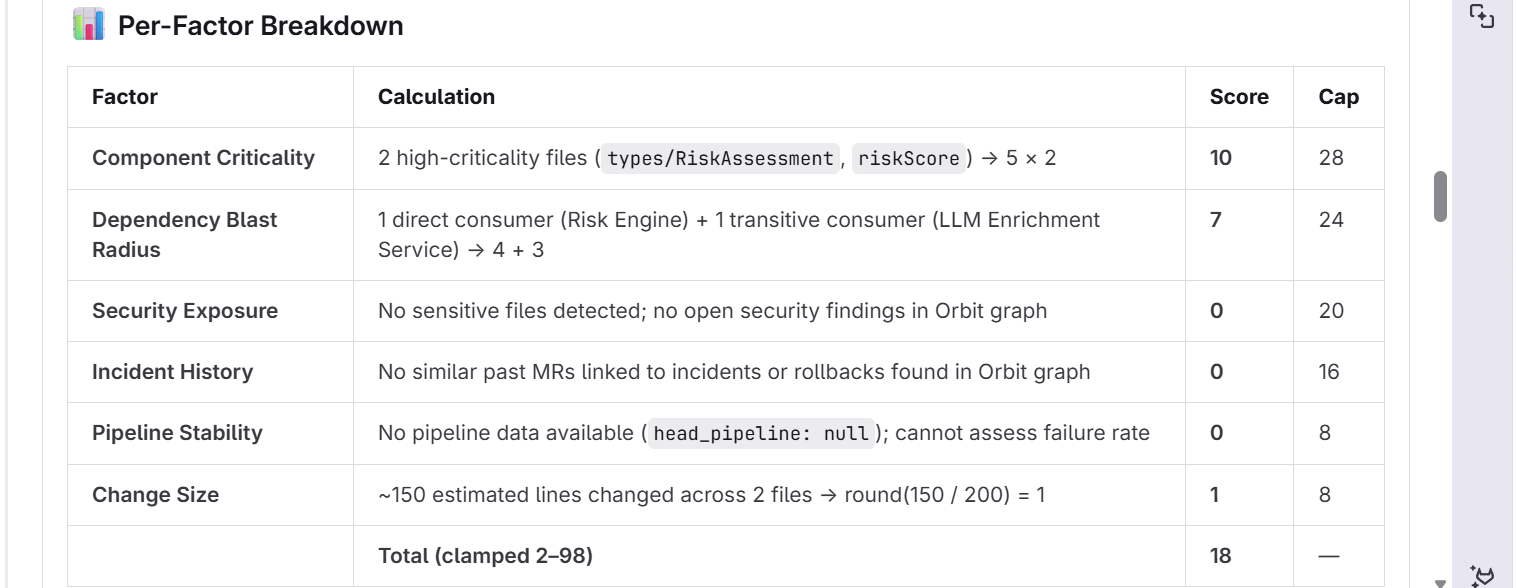The width and height of the screenshot is (1516, 588).
Task: Click the Pipeline Stability row label
Action: click(x=177, y=433)
